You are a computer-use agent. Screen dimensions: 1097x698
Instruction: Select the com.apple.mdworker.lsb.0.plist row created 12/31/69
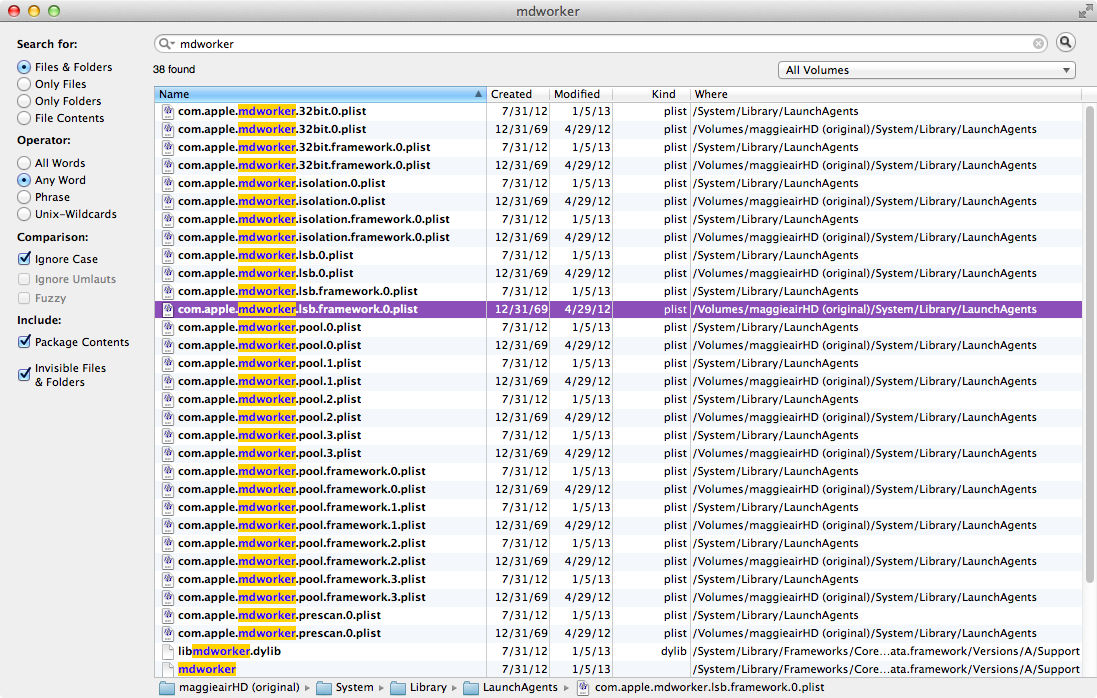(x=618, y=273)
